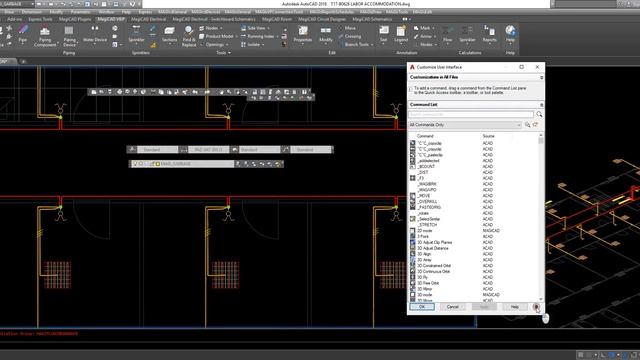
Task: Click the find command icon beside filter dropdown
Action: (x=527, y=125)
